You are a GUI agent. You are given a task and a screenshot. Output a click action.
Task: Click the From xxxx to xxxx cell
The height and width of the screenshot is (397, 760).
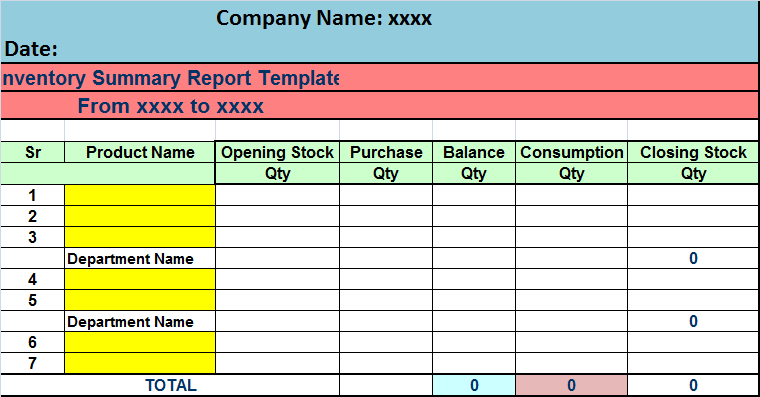click(x=171, y=106)
